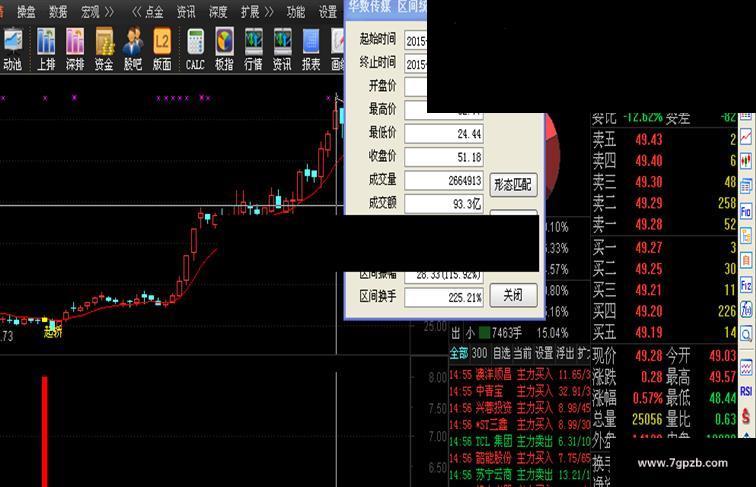Image resolution: width=756 pixels, height=487 pixels.
Task: Expand menu with >> after 扩展
Action: click(x=269, y=12)
